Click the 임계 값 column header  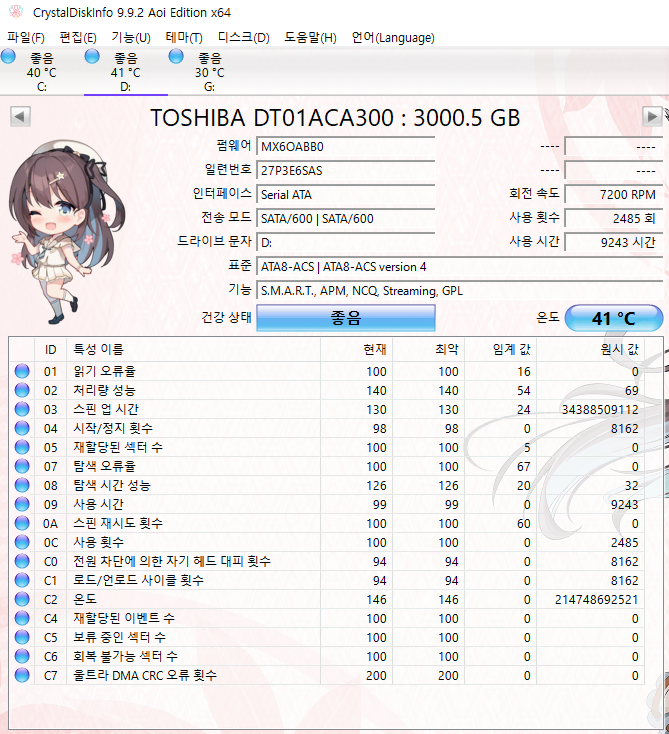[500, 349]
